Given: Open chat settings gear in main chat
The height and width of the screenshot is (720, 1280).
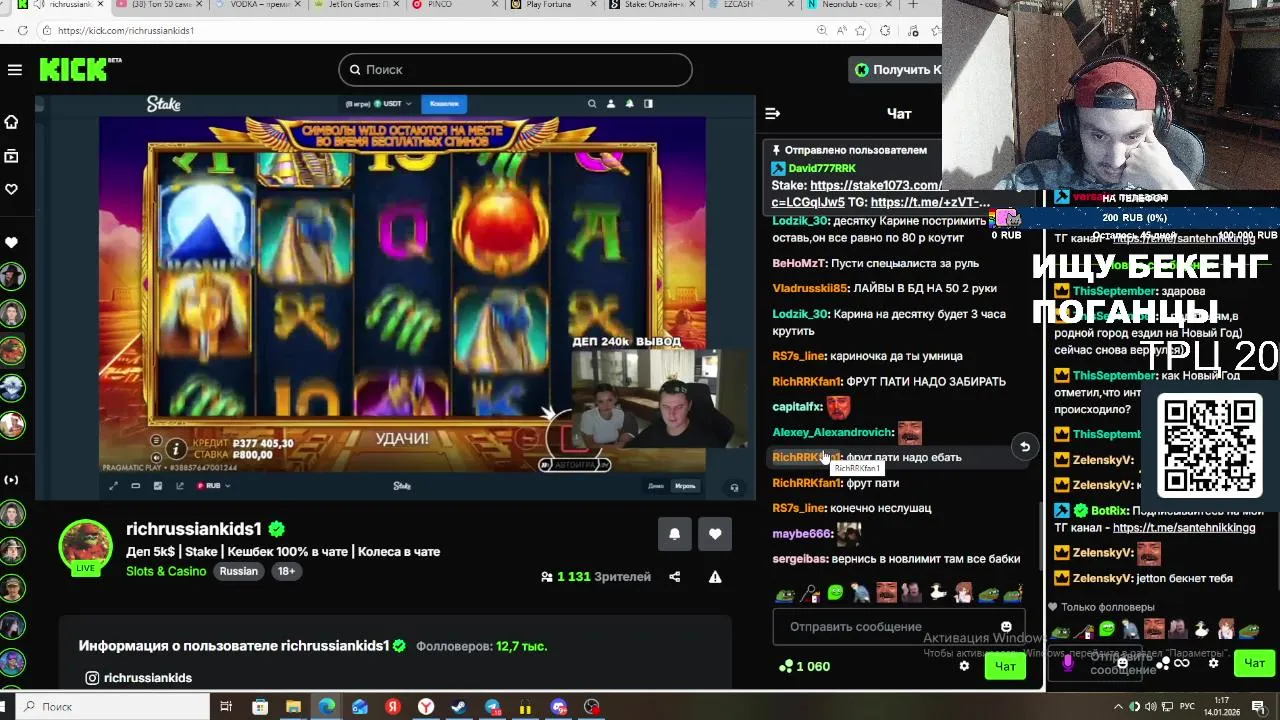Looking at the screenshot, I should pyautogui.click(x=964, y=666).
